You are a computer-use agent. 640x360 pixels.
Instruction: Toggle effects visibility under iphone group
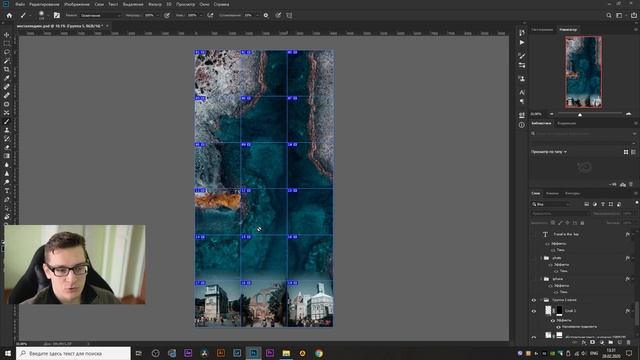click(551, 286)
